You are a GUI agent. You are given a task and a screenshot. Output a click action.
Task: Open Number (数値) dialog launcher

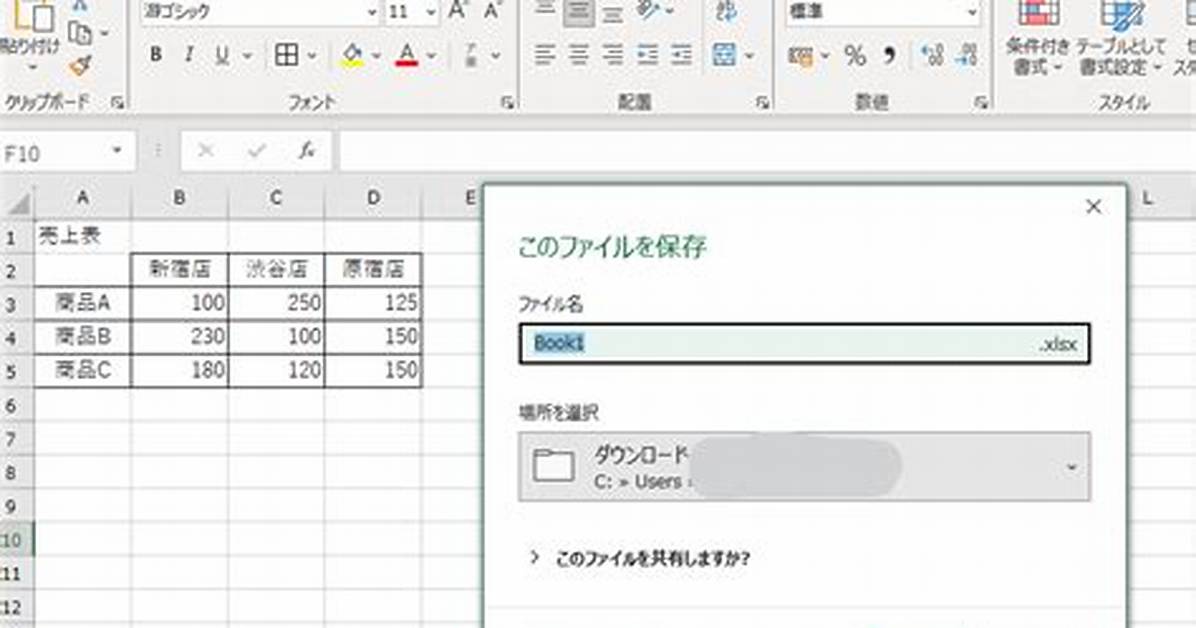[x=982, y=102]
